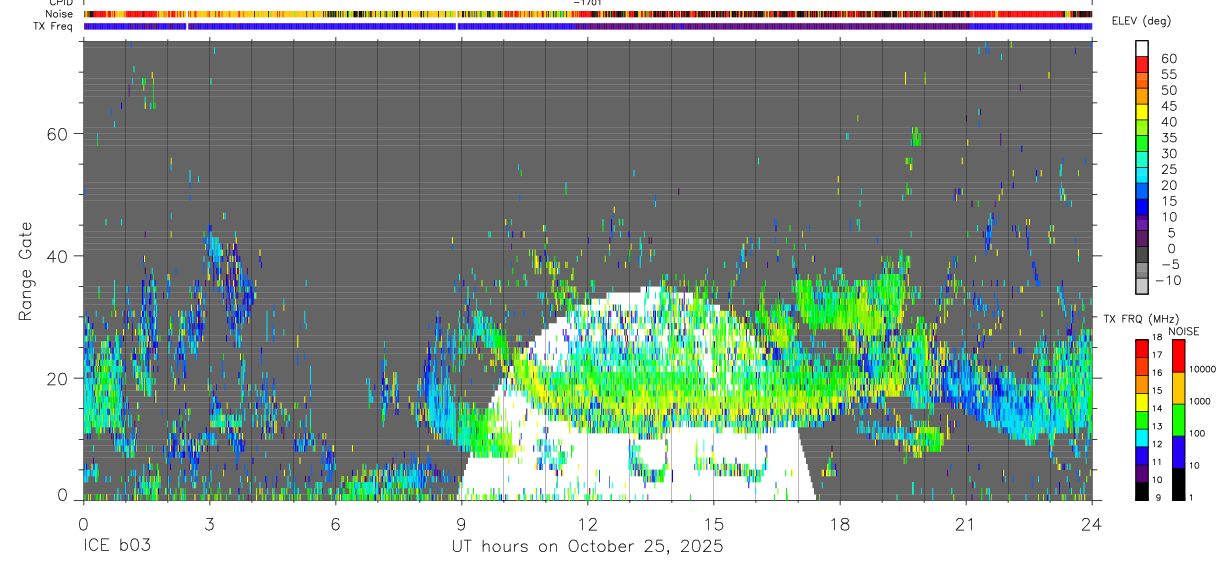1228x567 pixels.
Task: Pick the green TX FRQ segment between 13 and 14
Action: pos(1142,420)
